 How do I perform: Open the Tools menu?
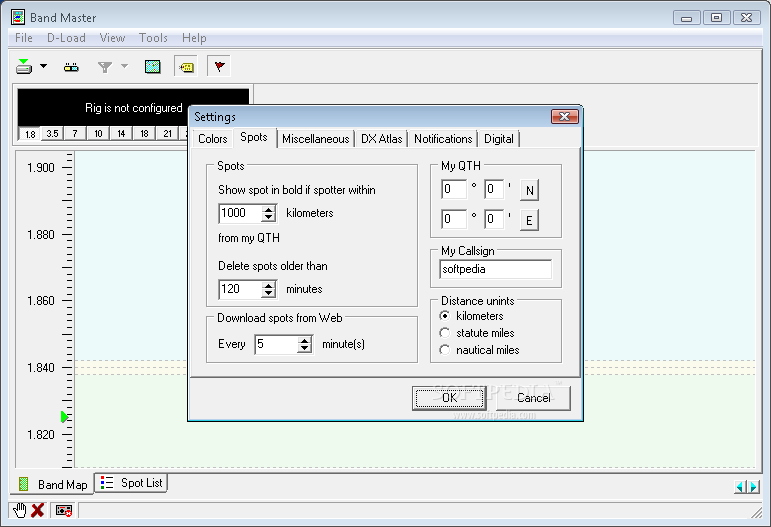click(x=153, y=38)
